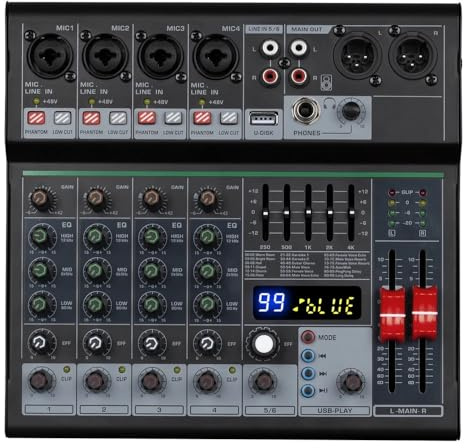
Task: Toggle the MIC3 LOW CUT button
Action: coord(173,118)
